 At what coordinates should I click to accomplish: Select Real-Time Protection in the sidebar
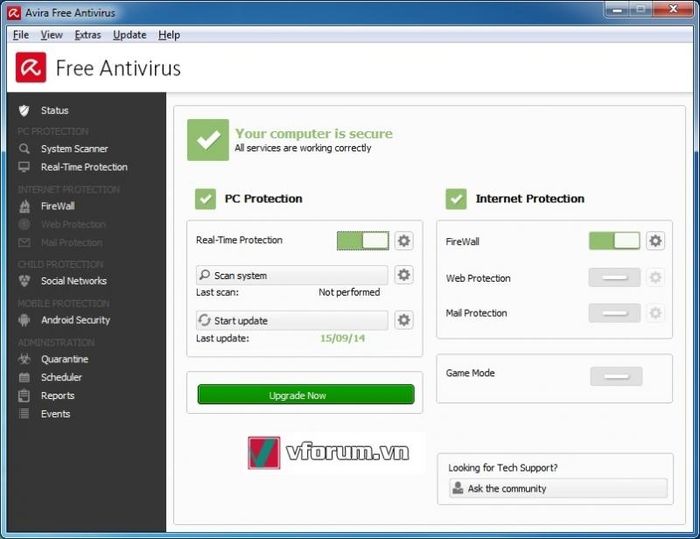(x=84, y=167)
